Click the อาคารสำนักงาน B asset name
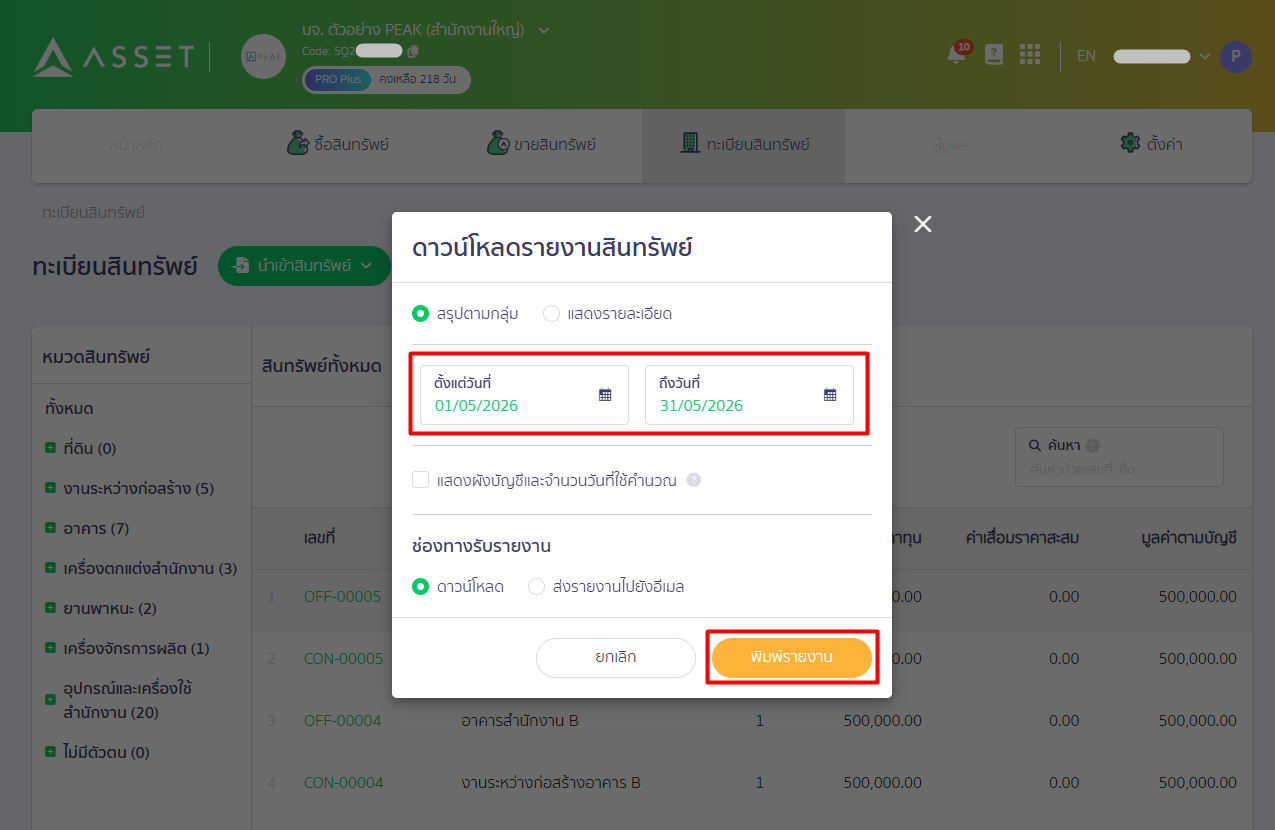Viewport: 1275px width, 830px height. coord(520,721)
